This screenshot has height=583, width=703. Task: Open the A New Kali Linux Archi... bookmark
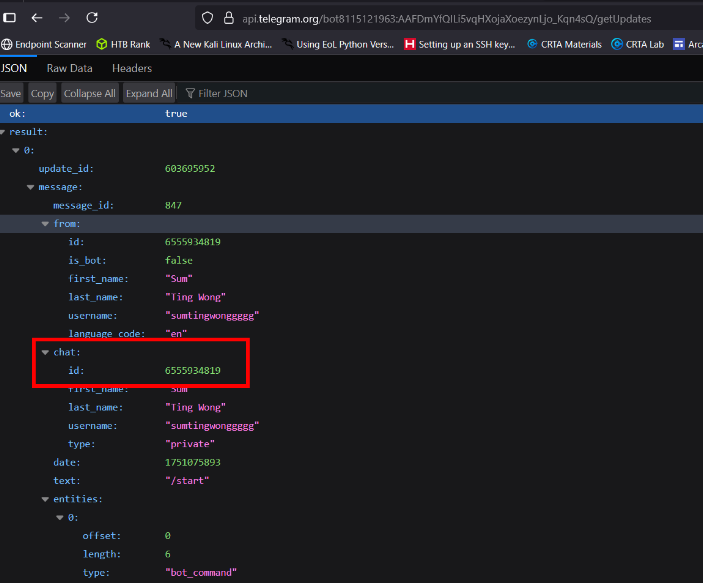coord(216,44)
